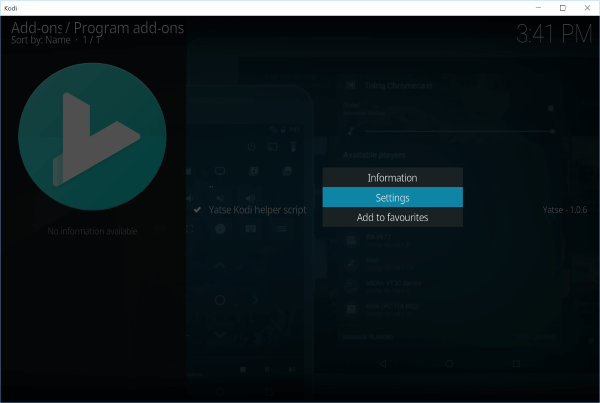This screenshot has width=600, height=403.
Task: Choose Add to favourites option
Action: 392,217
